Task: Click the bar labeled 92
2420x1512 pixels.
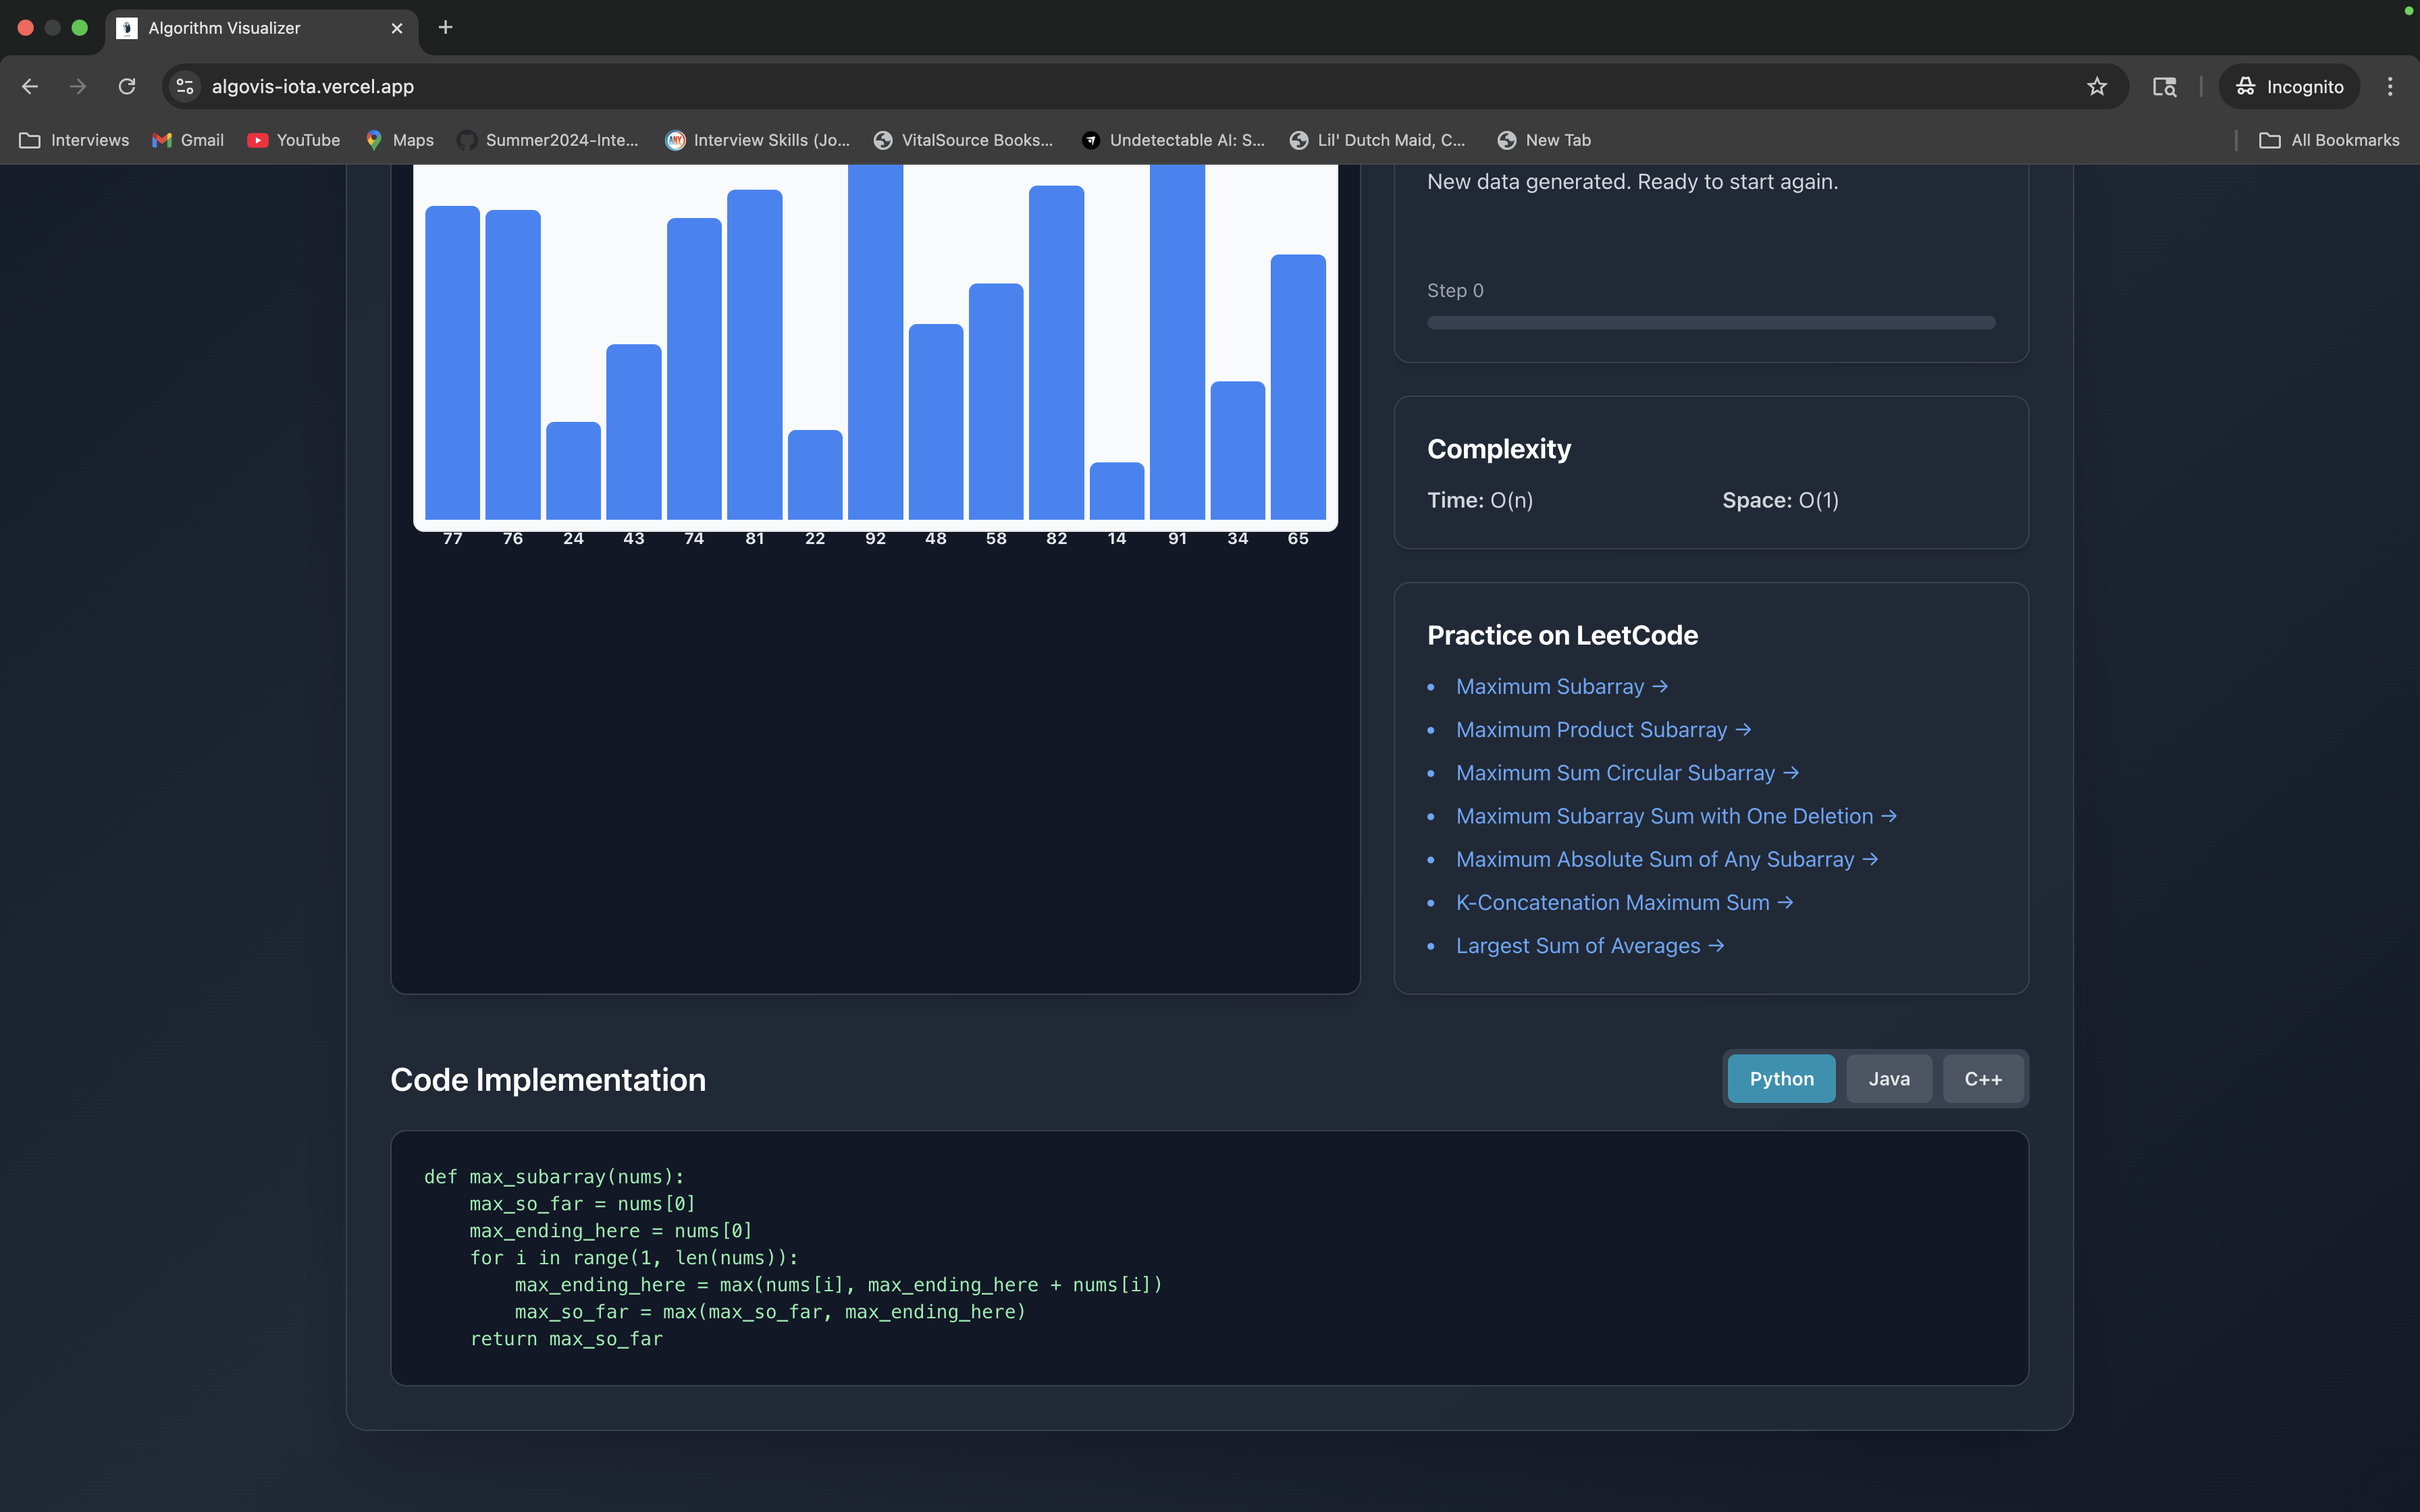Action: coord(875,342)
